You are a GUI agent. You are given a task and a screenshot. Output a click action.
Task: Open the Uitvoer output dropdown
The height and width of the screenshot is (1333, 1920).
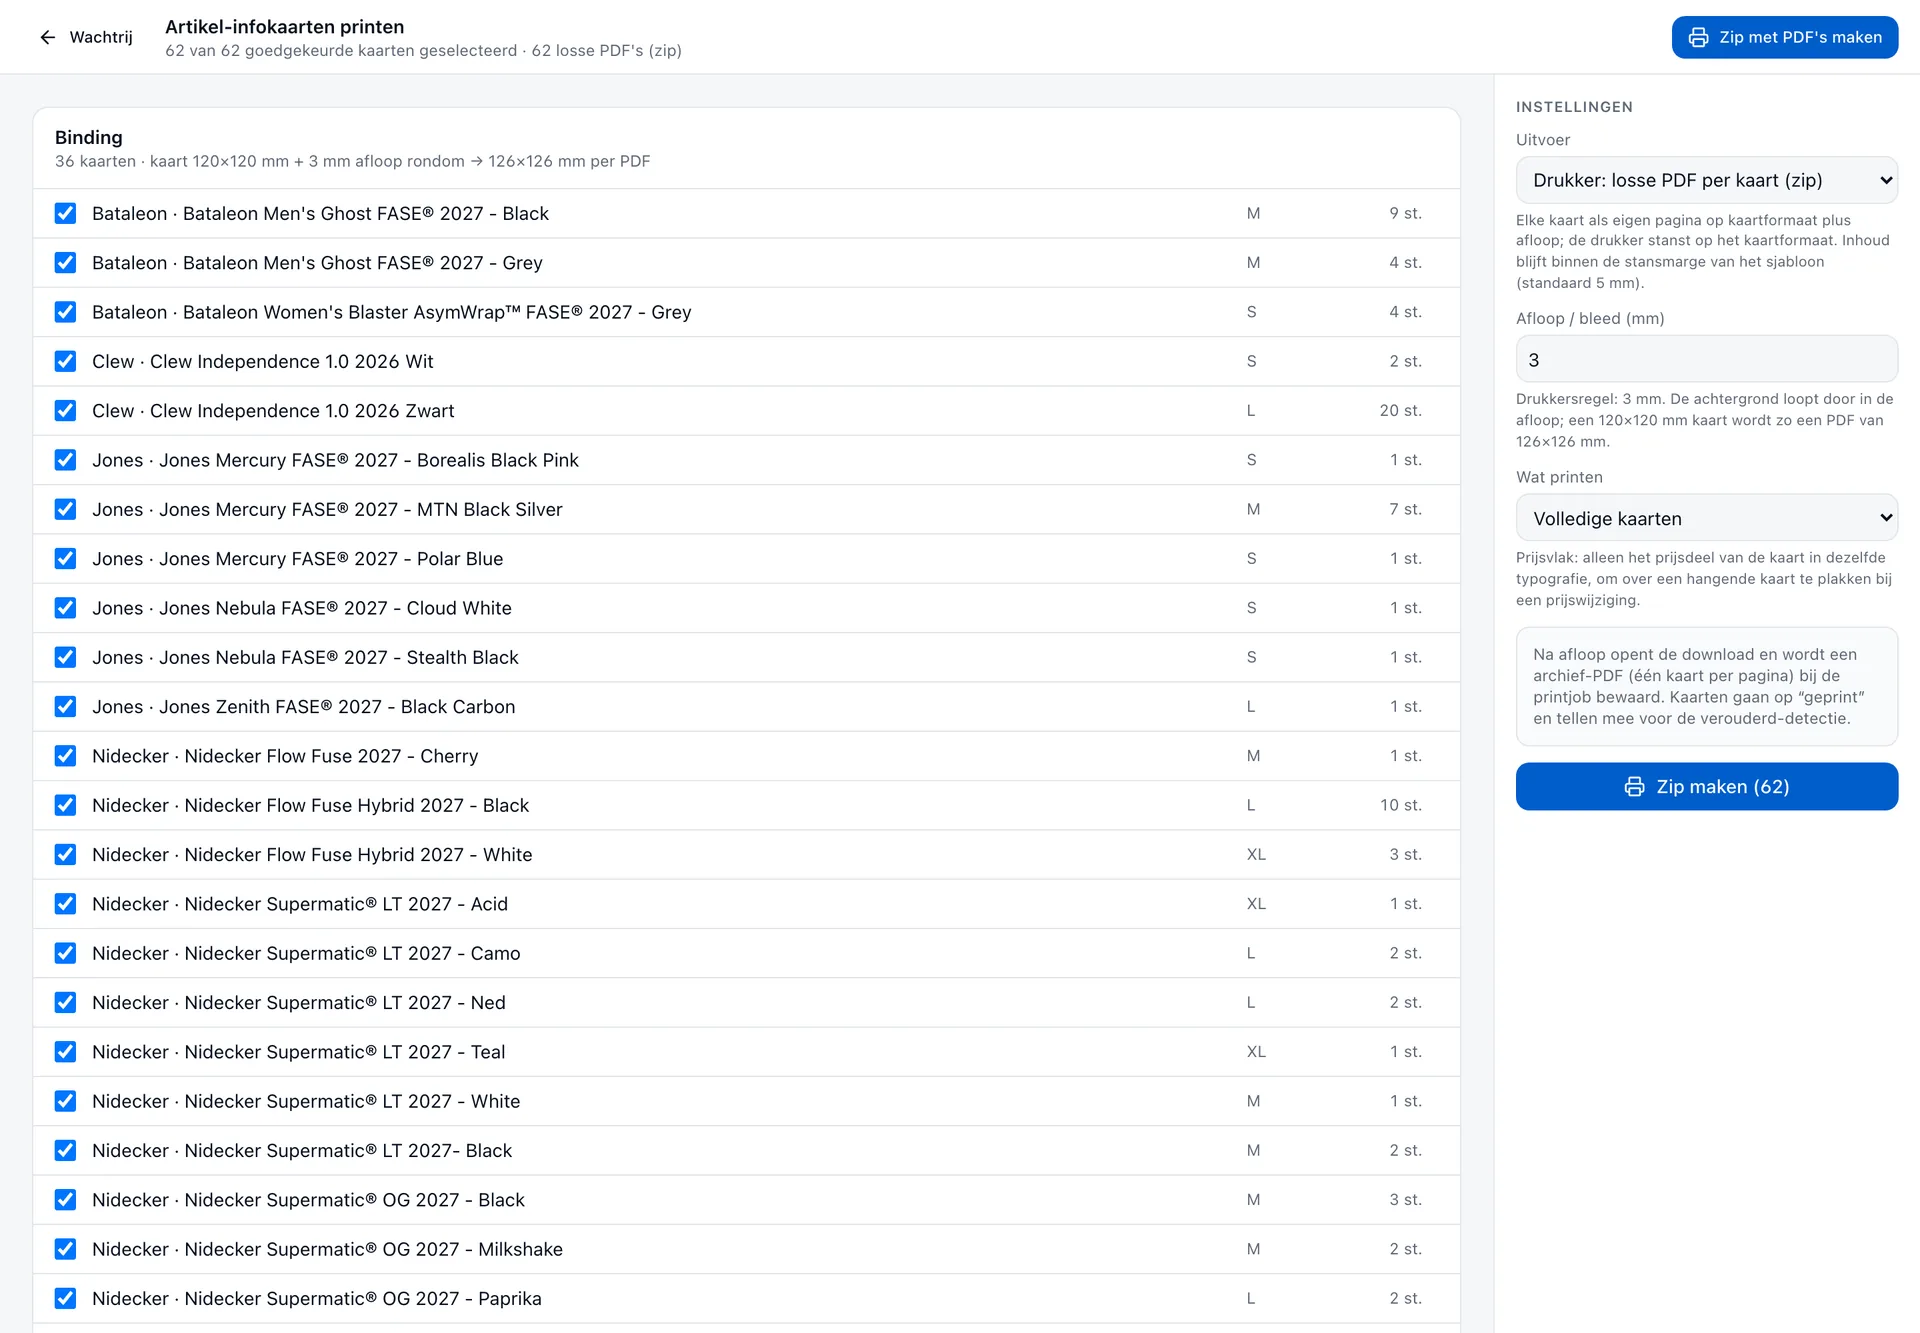(1707, 180)
